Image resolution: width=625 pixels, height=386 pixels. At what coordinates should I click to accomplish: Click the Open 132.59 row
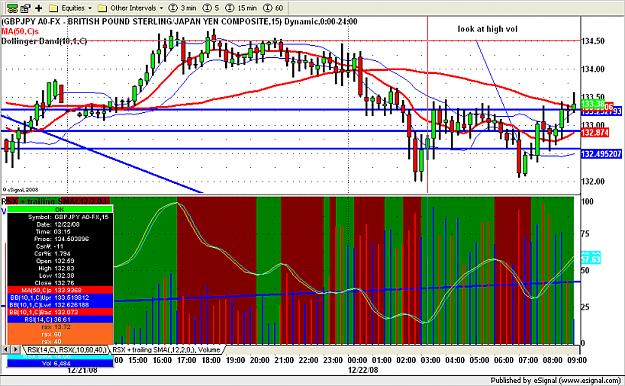click(60, 261)
